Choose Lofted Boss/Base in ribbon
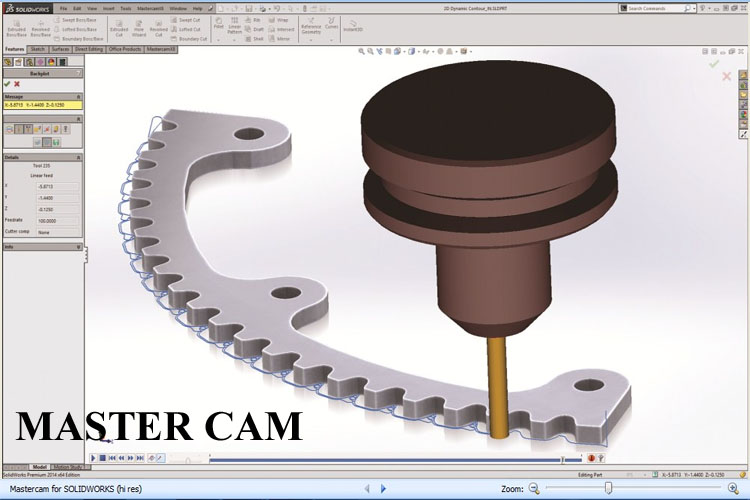This screenshot has width=750, height=500. (x=75, y=29)
